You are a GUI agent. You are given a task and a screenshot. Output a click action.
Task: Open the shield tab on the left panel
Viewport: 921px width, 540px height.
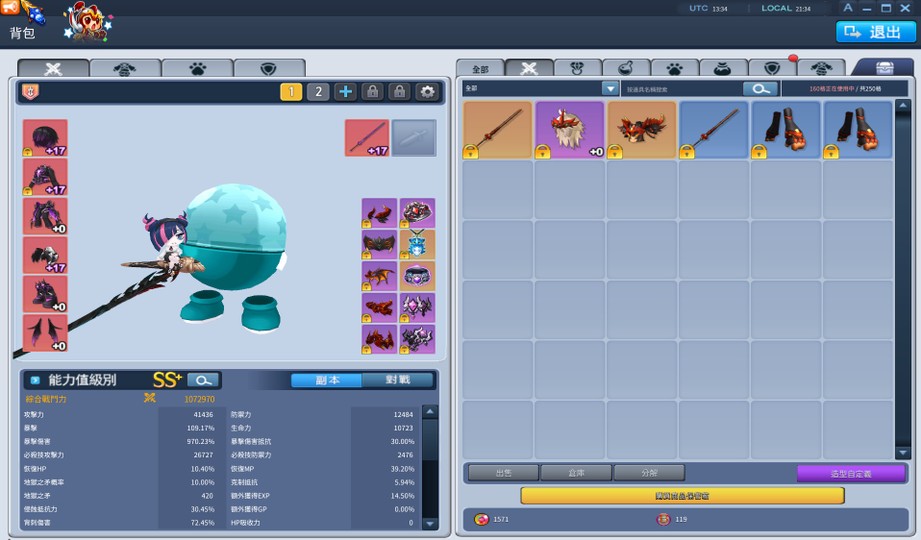click(x=269, y=68)
